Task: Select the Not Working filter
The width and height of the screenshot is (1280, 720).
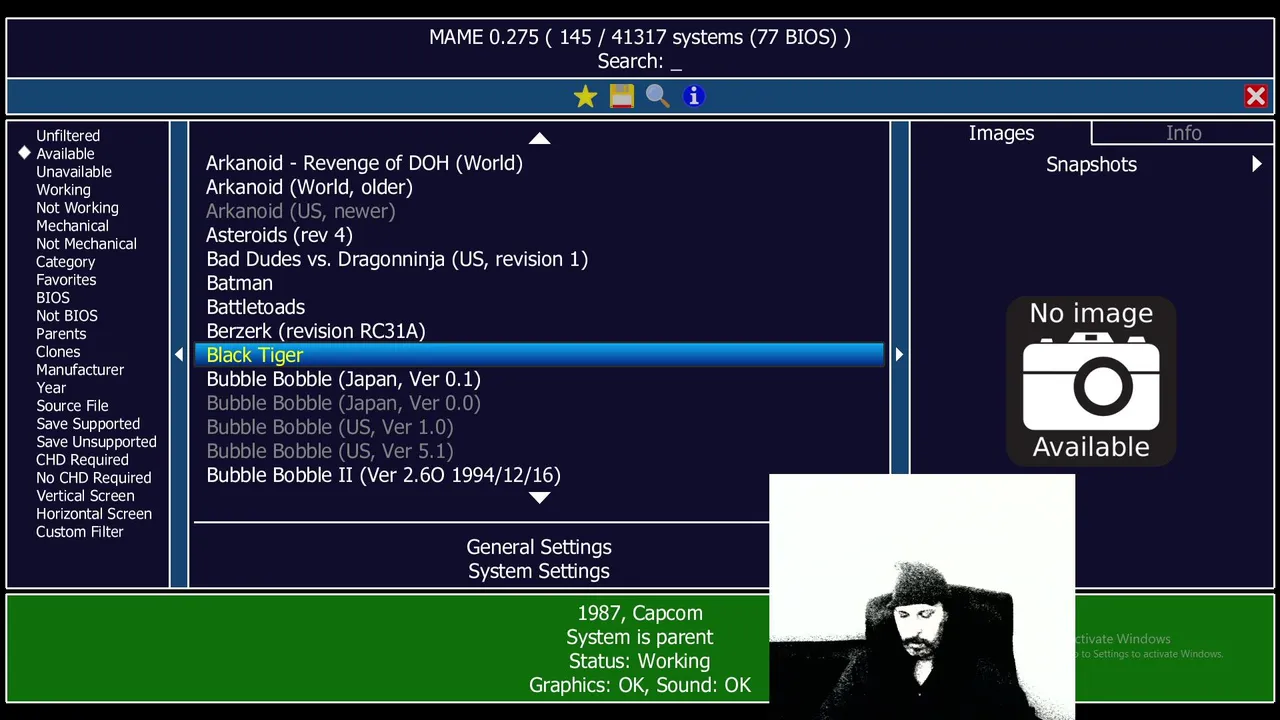Action: click(x=77, y=208)
